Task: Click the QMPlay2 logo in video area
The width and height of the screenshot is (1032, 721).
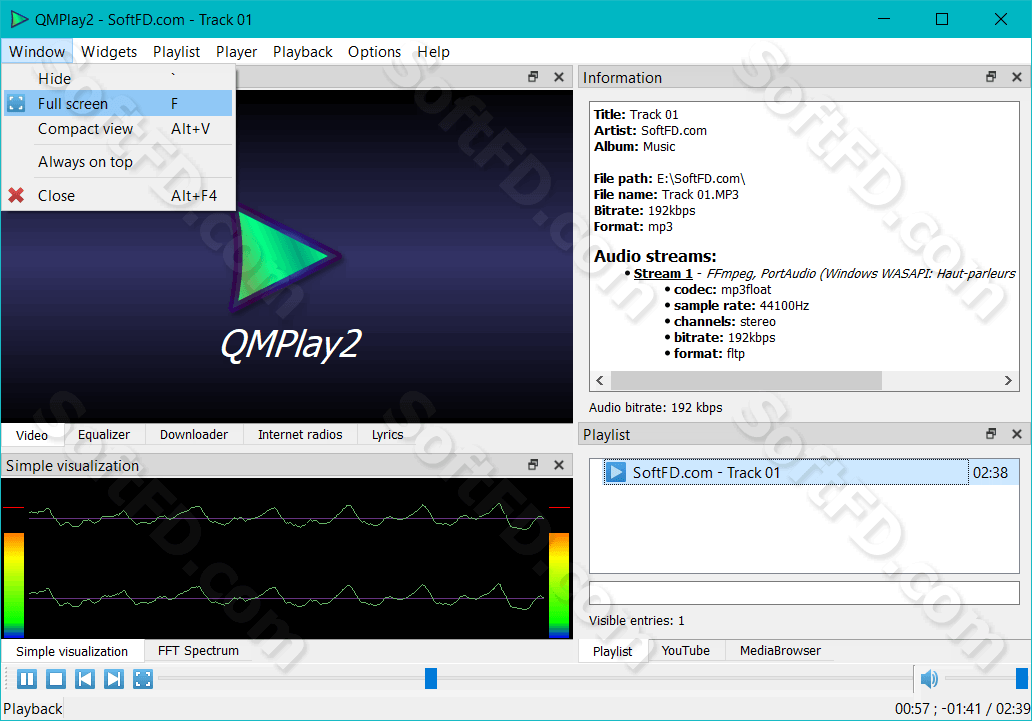Action: tap(287, 284)
